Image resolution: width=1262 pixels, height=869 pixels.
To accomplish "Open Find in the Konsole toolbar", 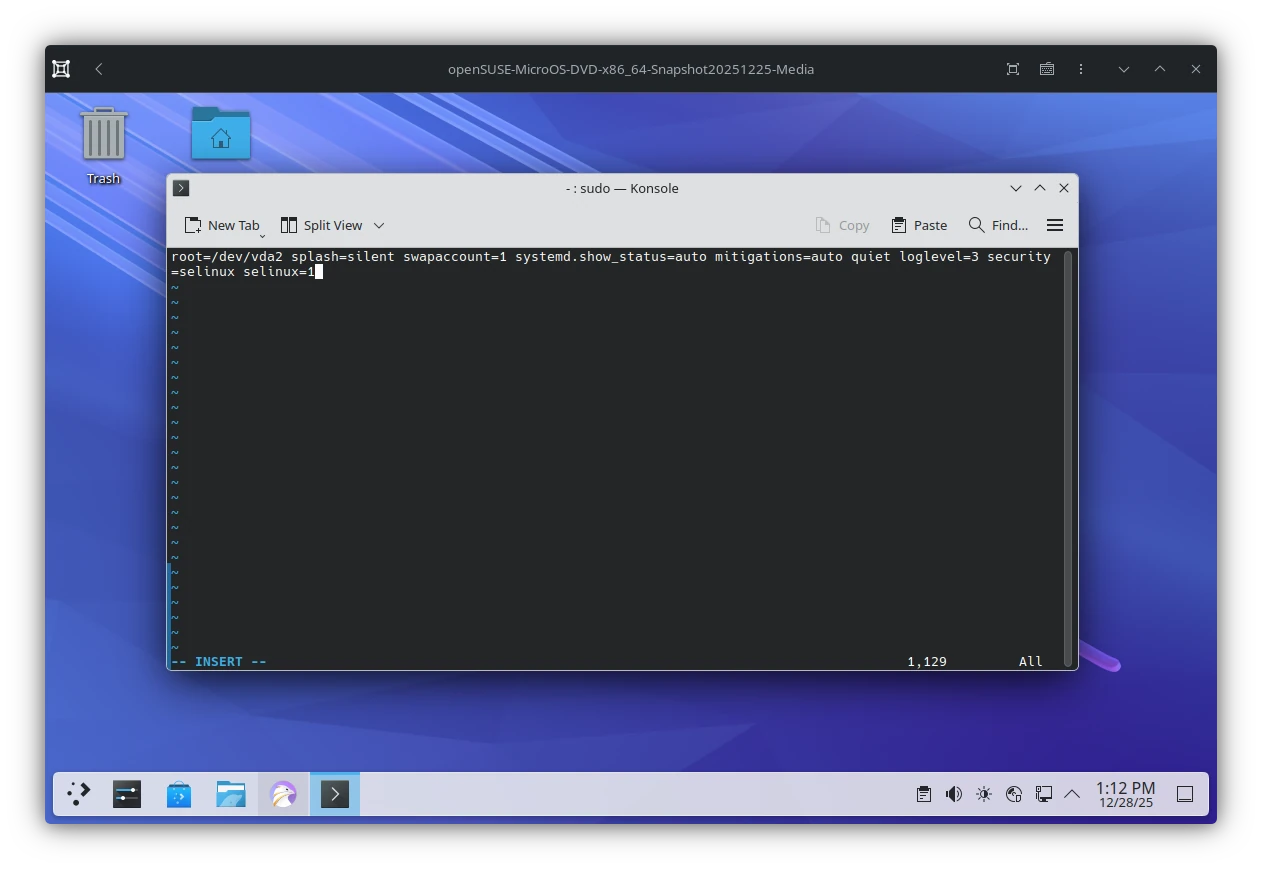I will (998, 225).
